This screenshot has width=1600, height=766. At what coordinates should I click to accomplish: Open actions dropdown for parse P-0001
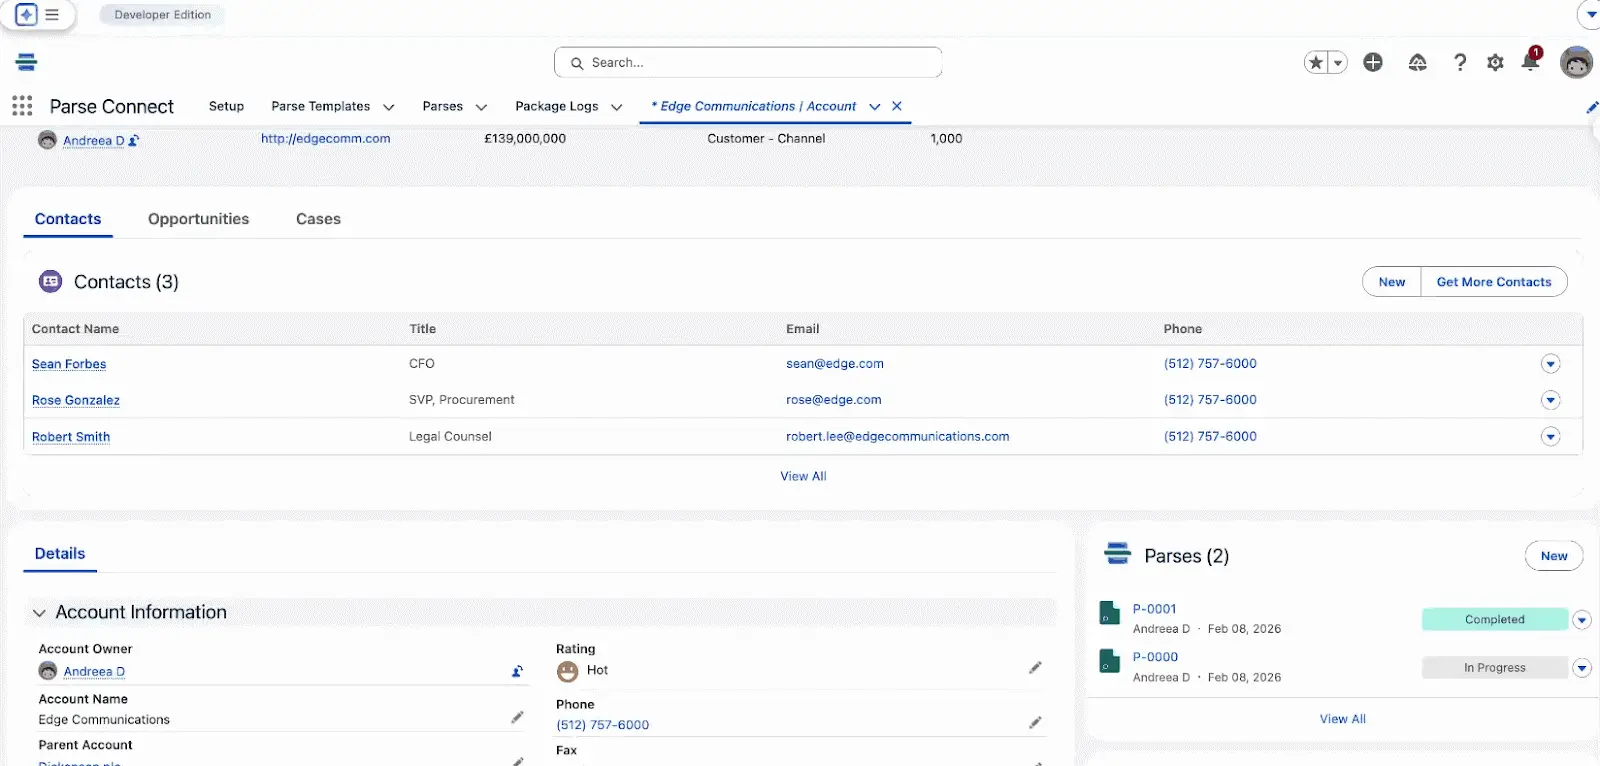(x=1581, y=620)
